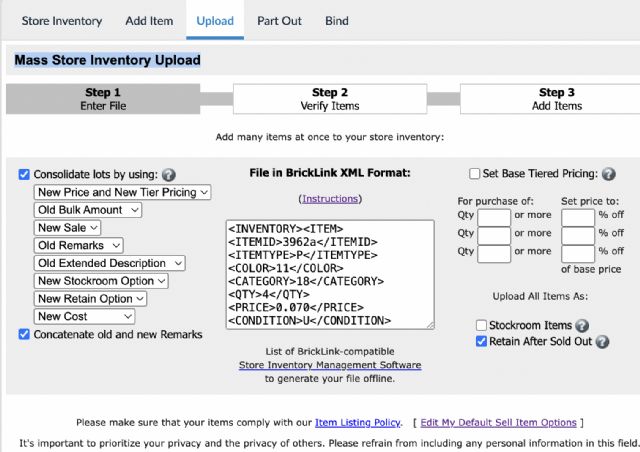640x452 pixels.
Task: Toggle Consolidate lots by using checkbox
Action: click(24, 174)
